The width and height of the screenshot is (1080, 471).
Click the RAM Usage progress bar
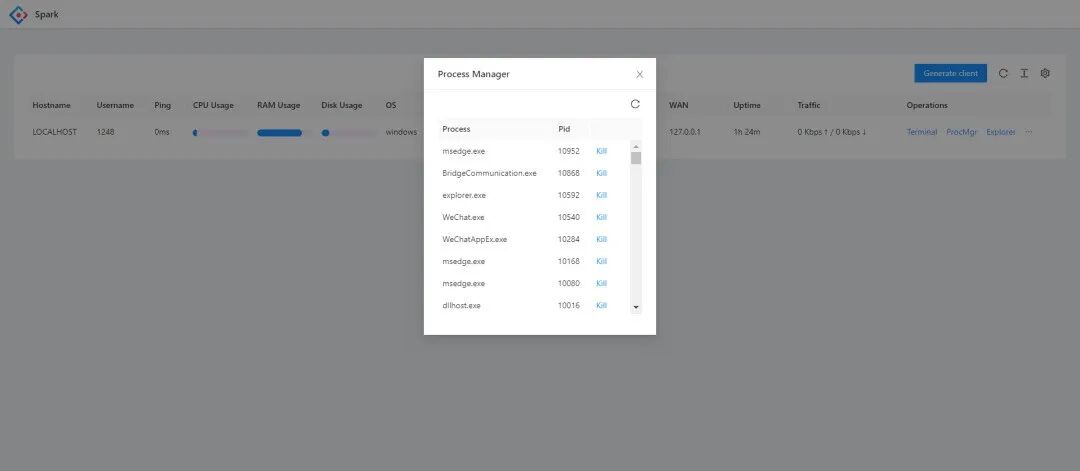285,132
